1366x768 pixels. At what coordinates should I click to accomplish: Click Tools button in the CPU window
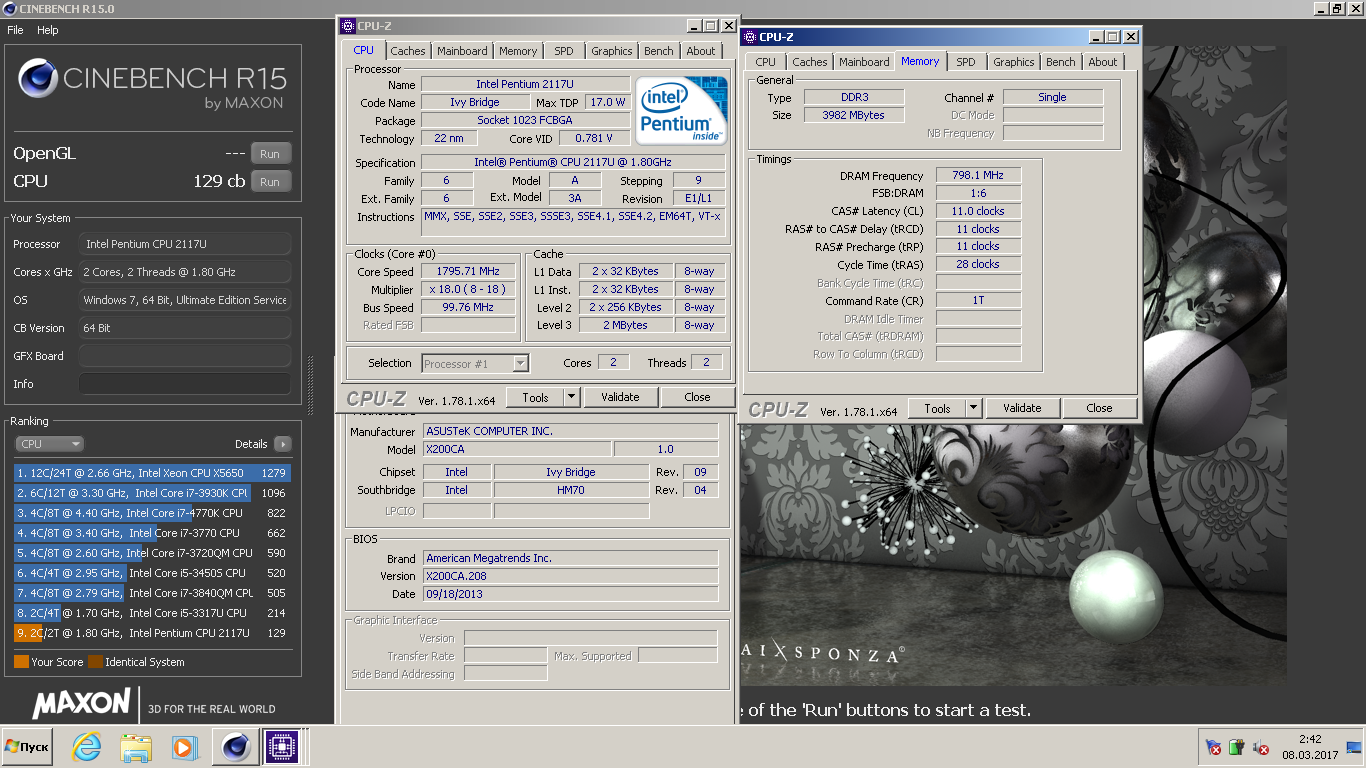coord(535,397)
